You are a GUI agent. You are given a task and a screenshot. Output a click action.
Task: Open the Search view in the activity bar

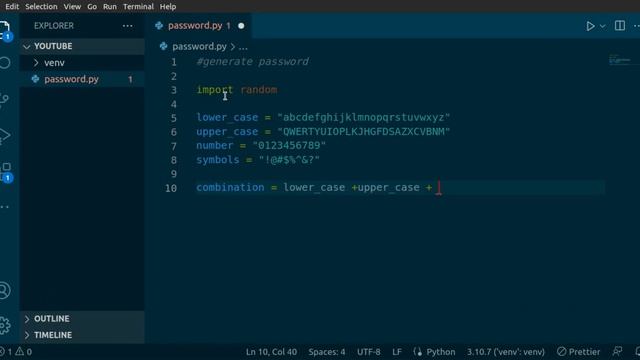click(4, 63)
